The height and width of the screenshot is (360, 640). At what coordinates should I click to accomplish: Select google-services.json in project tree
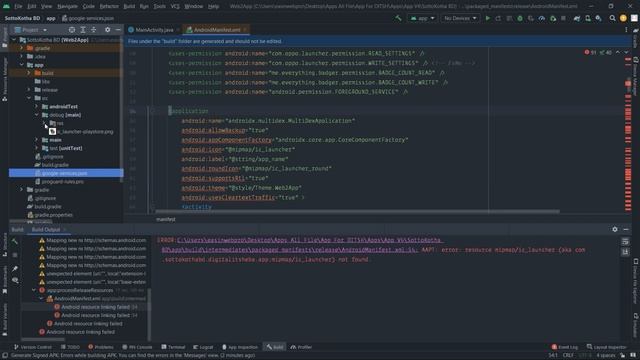tap(66, 173)
